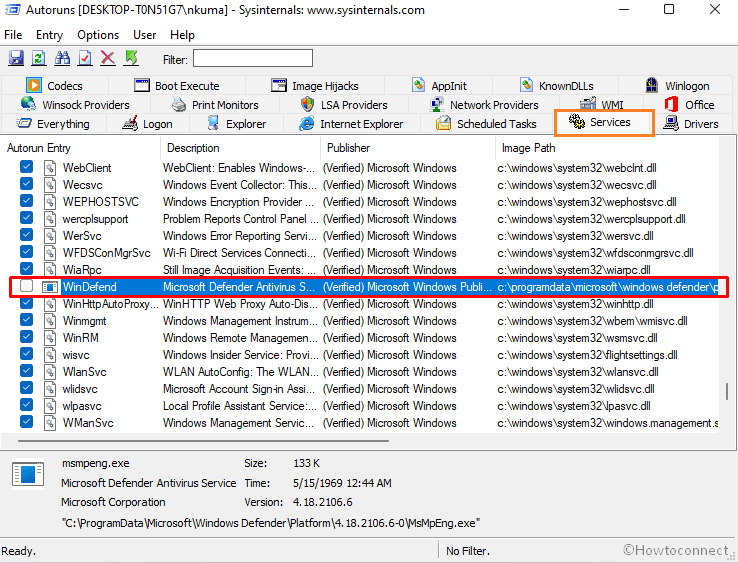The height and width of the screenshot is (563, 738).
Task: Click the Properties checkmark toolbar icon
Action: tap(85, 58)
